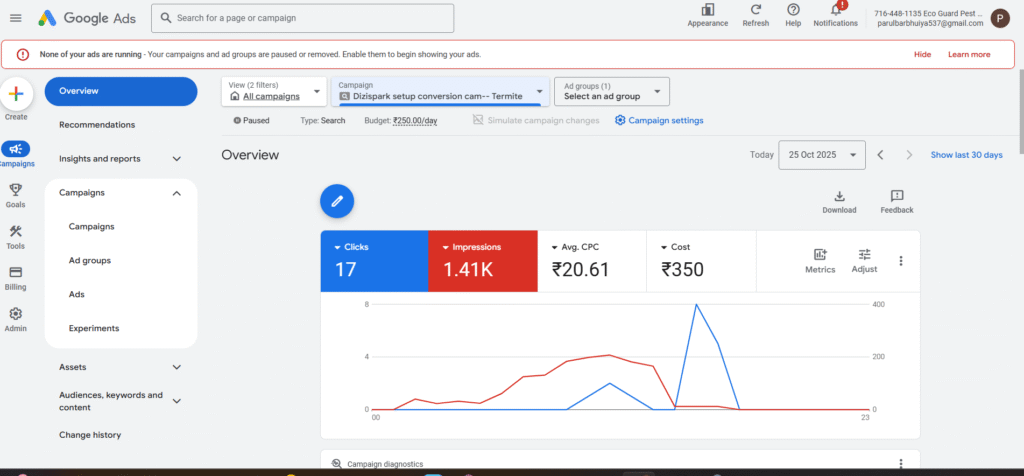
Task: Click the Refresh icon in header
Action: point(756,11)
